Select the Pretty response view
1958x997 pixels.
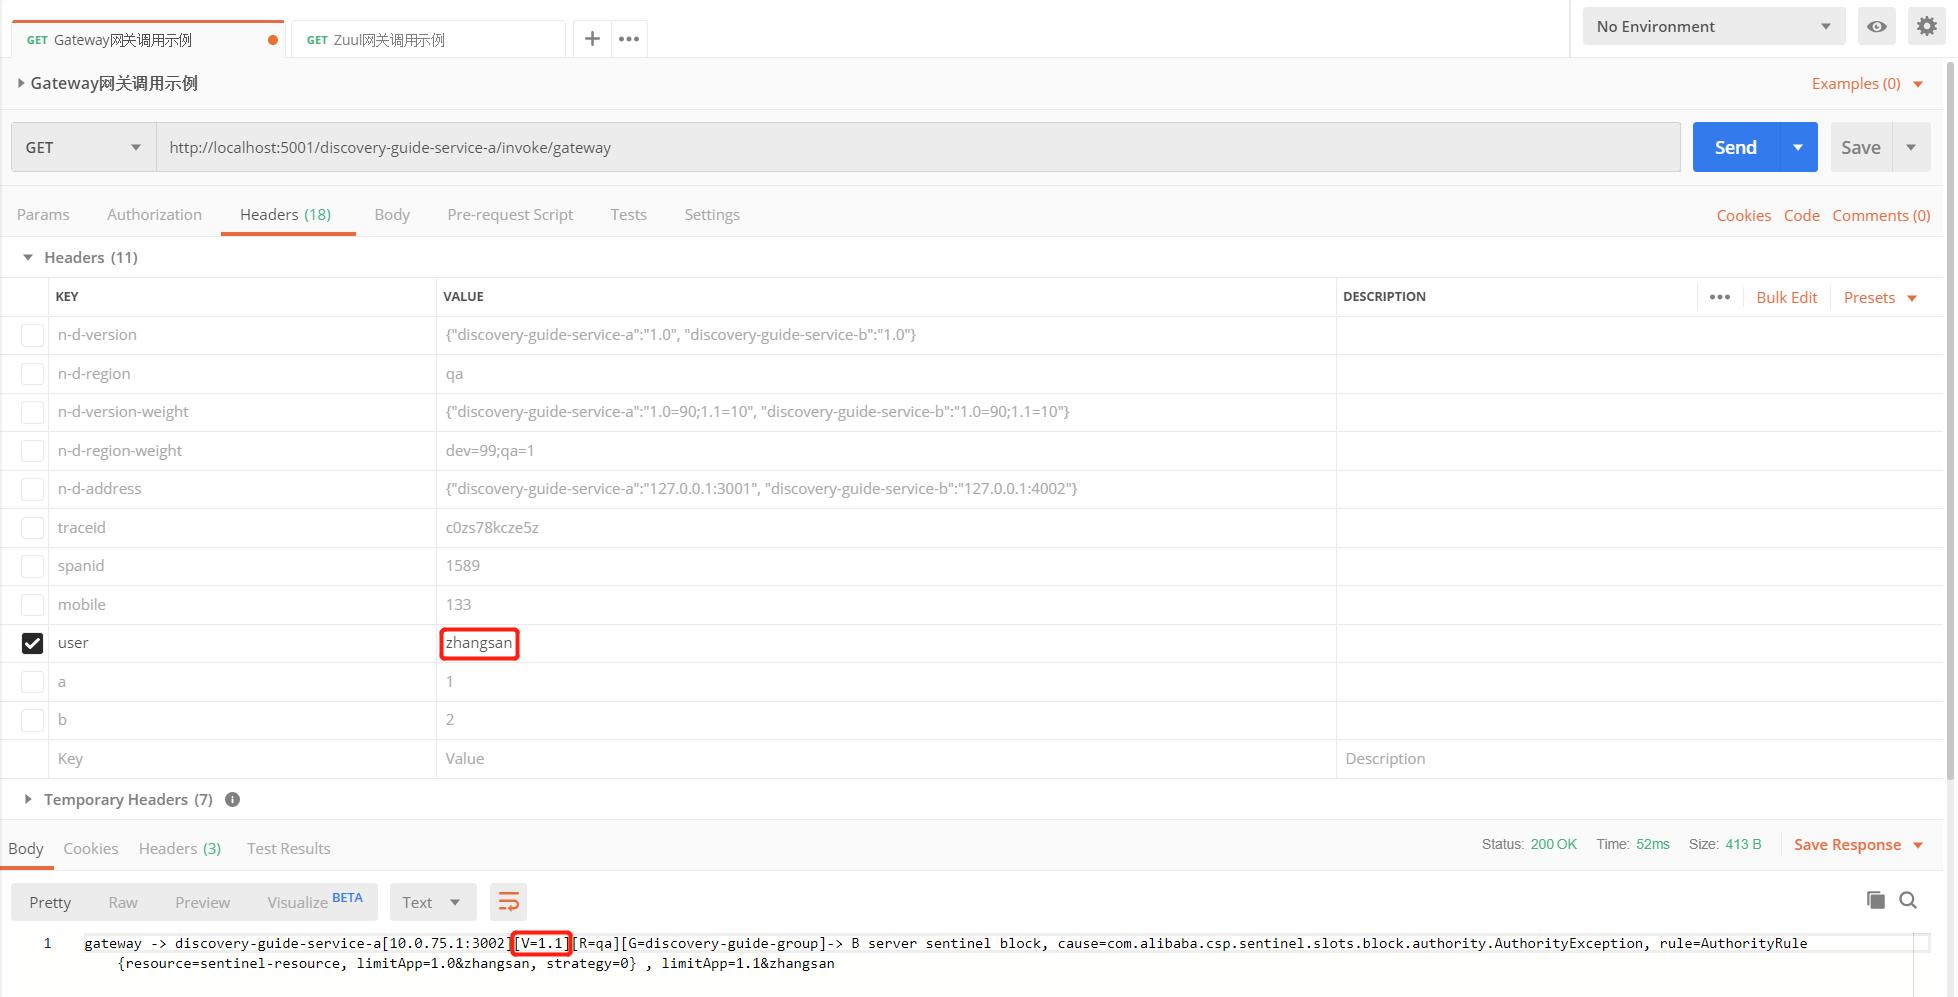[50, 902]
